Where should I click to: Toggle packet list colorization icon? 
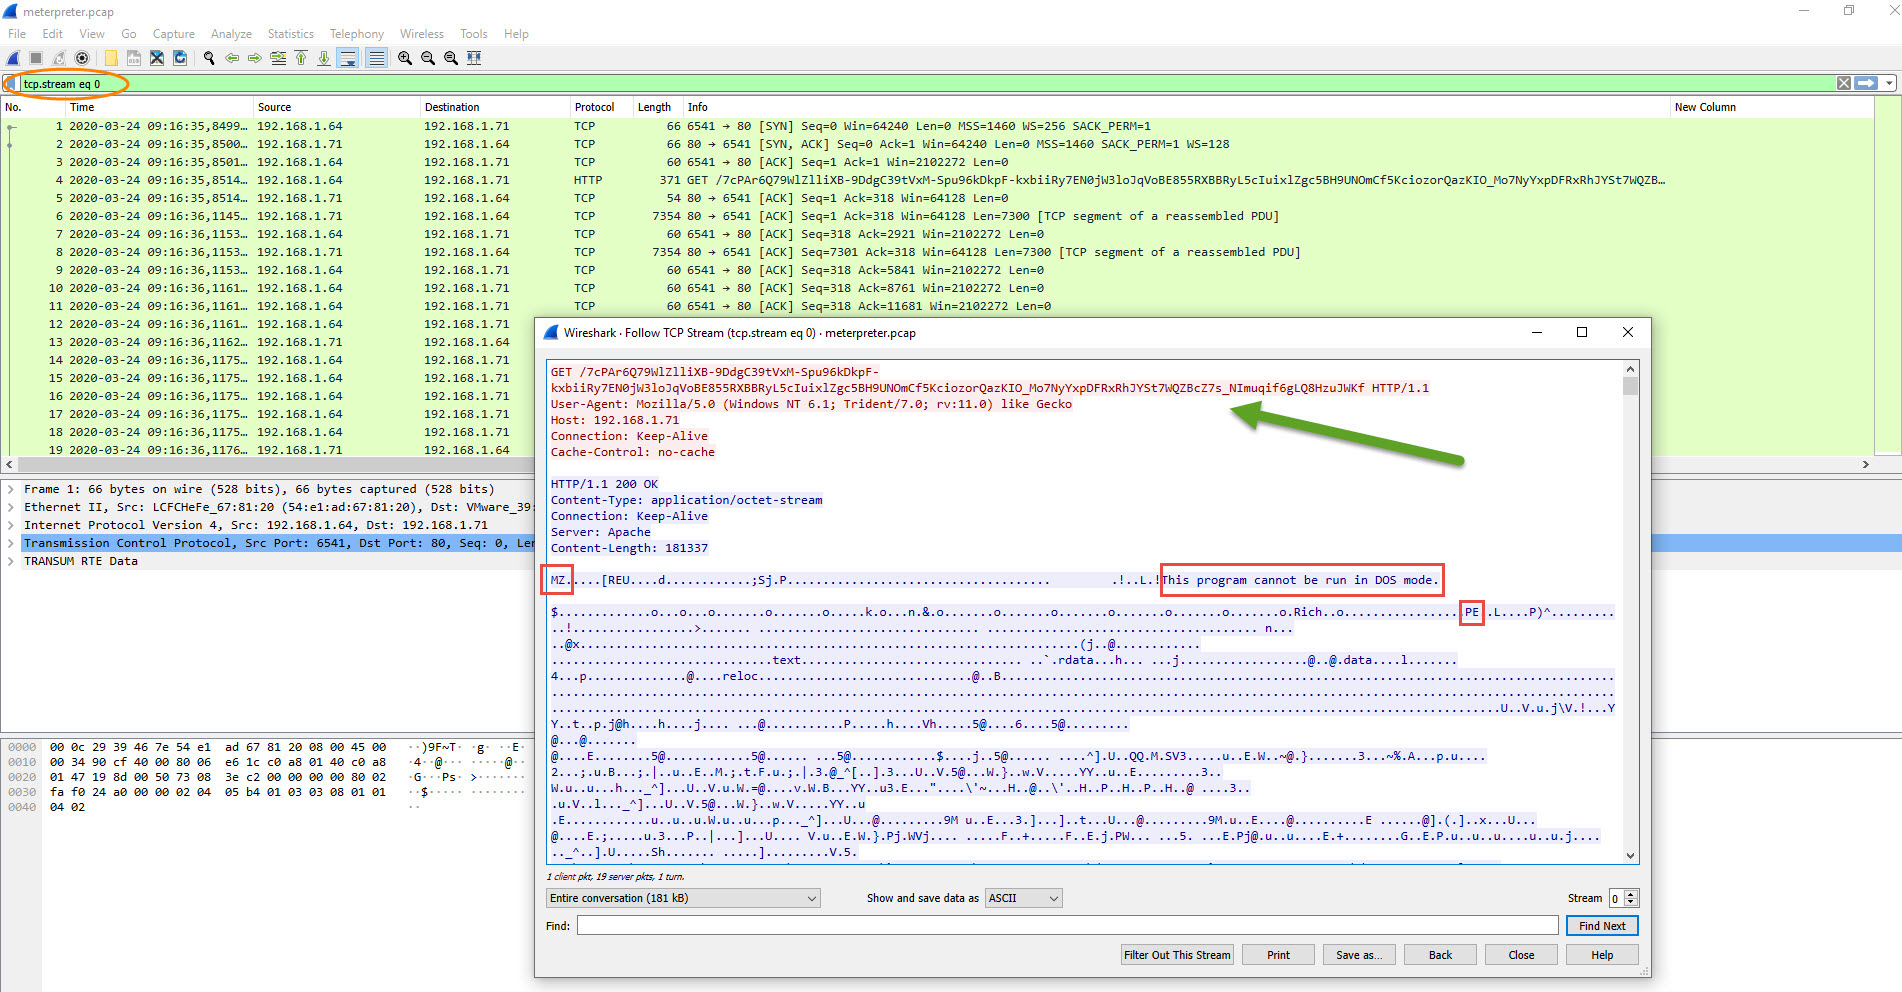pyautogui.click(x=376, y=58)
